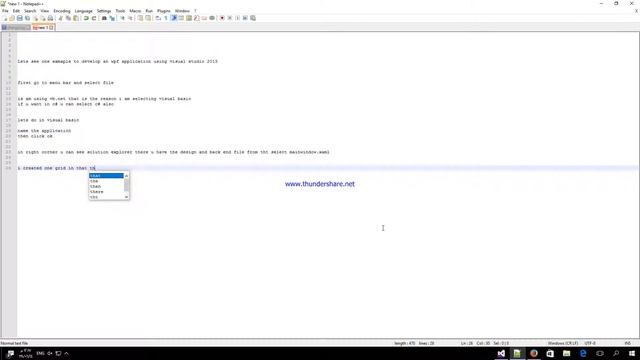Open Firefox from the taskbar
The height and width of the screenshot is (360, 640).
[x=533, y=353]
